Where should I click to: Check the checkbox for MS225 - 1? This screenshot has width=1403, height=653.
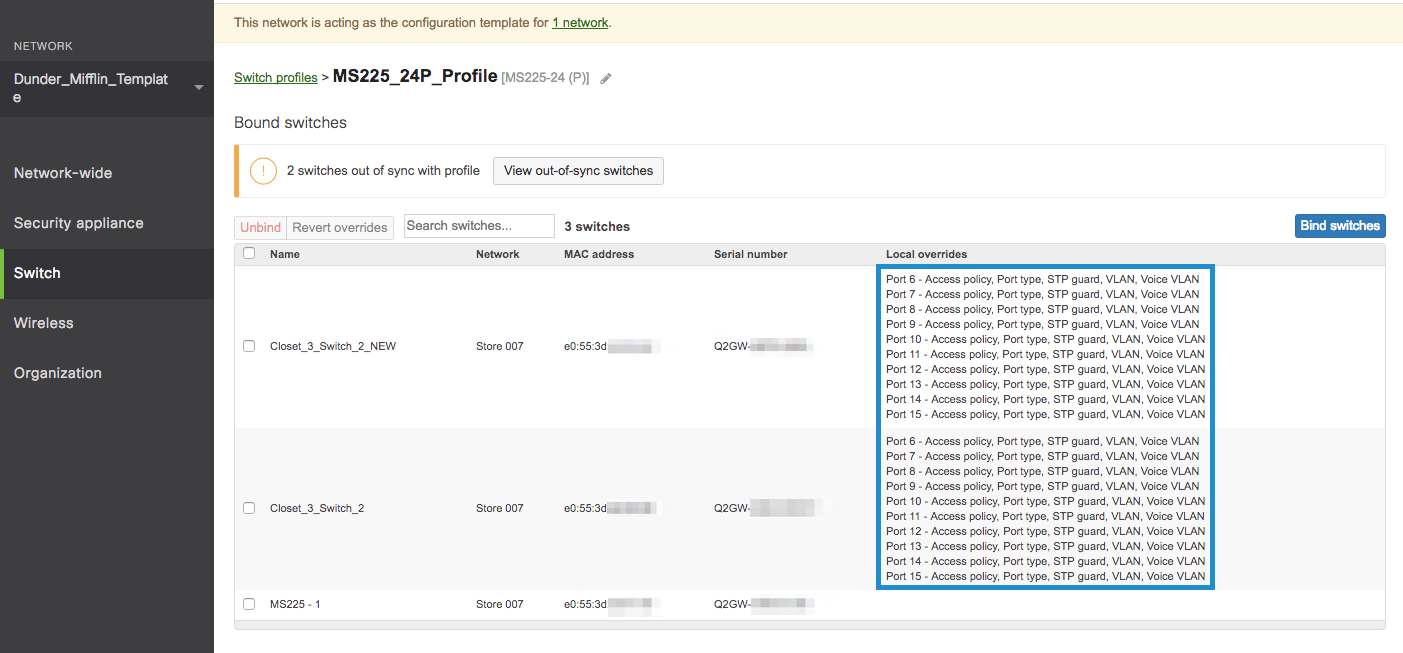pos(249,603)
